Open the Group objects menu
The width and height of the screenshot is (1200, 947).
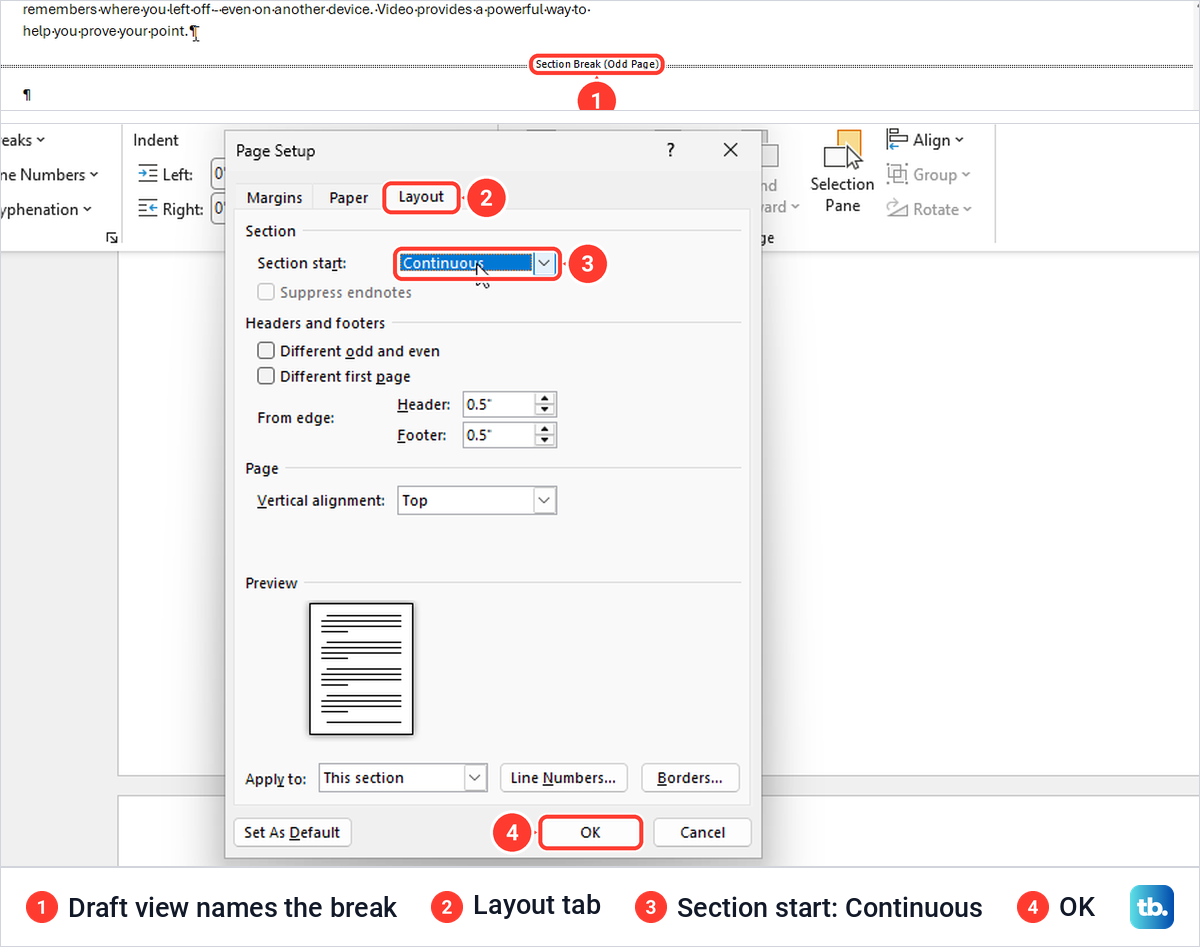coord(928,174)
